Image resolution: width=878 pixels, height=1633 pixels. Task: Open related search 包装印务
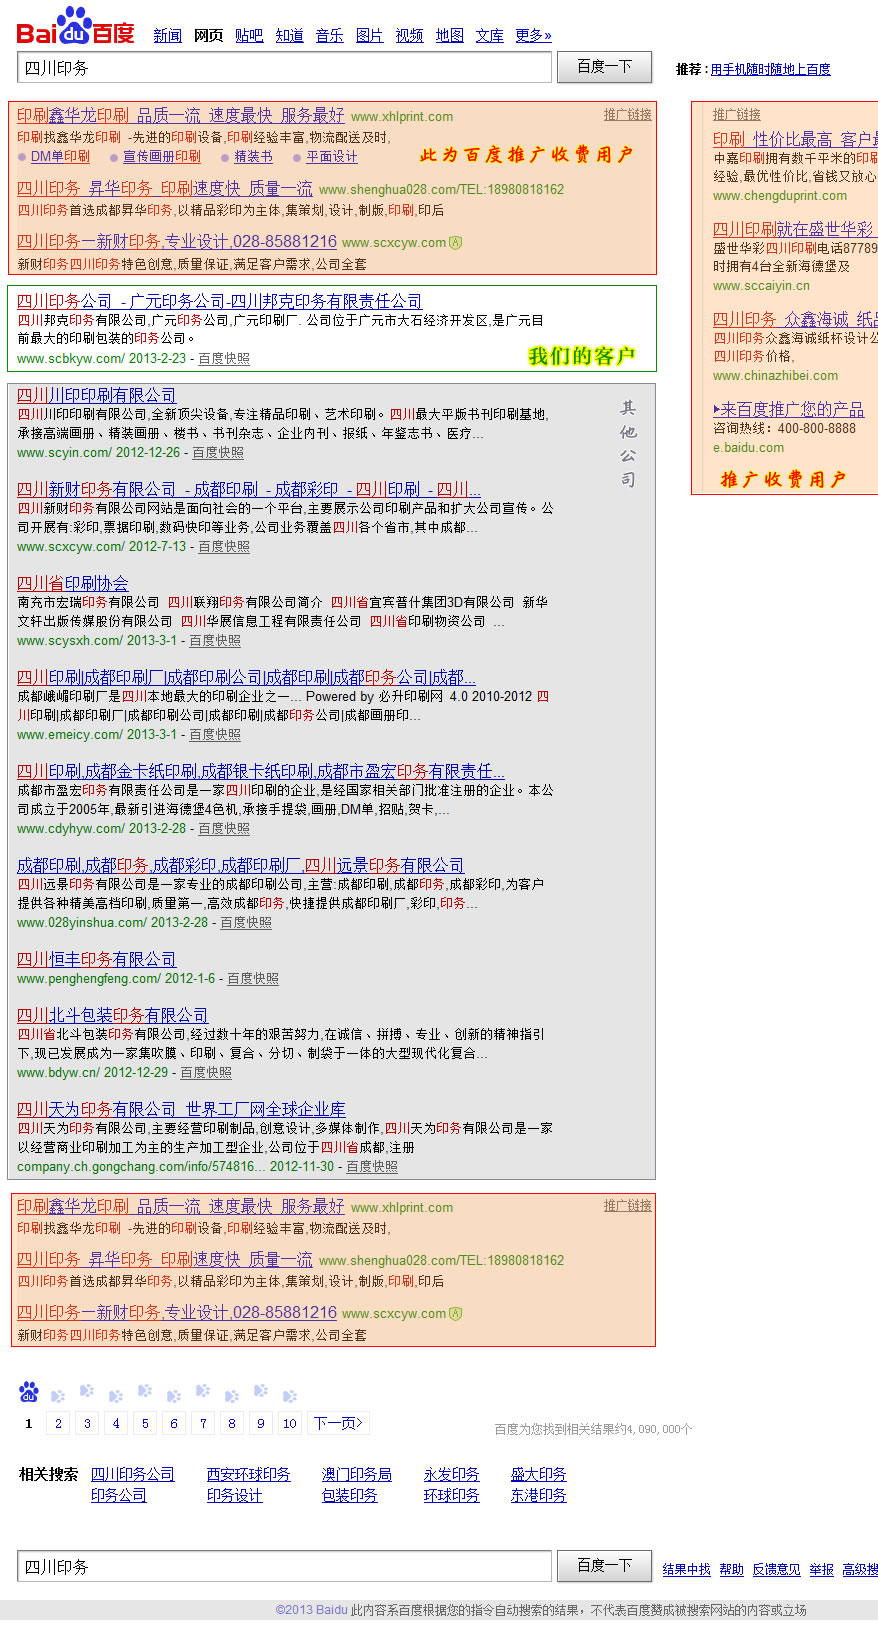[x=350, y=1495]
